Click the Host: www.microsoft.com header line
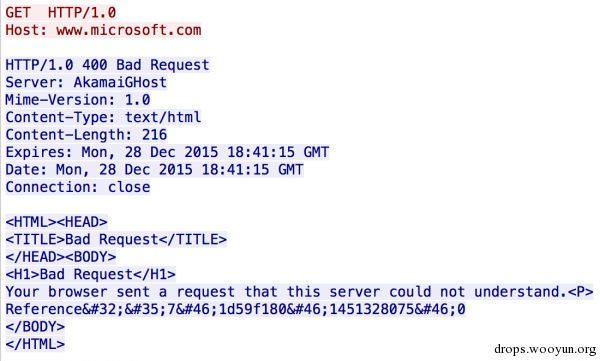Image resolution: width=600 pixels, height=361 pixels. pos(103,30)
